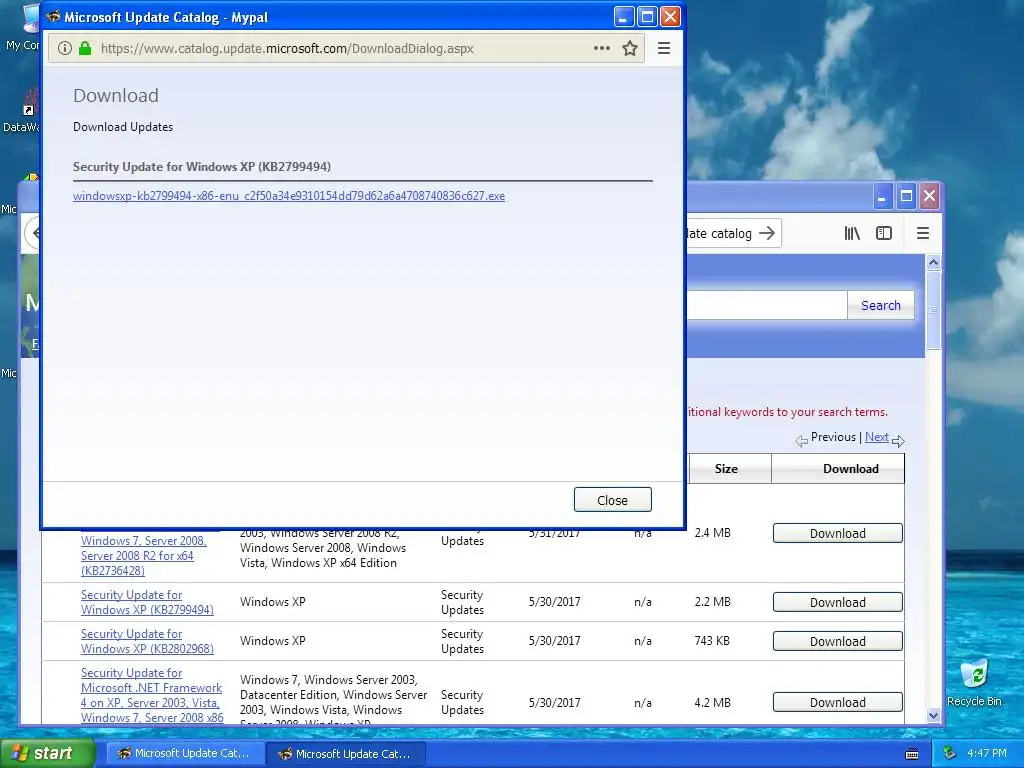Open the Start menu
The image size is (1024, 768).
pyautogui.click(x=46, y=754)
